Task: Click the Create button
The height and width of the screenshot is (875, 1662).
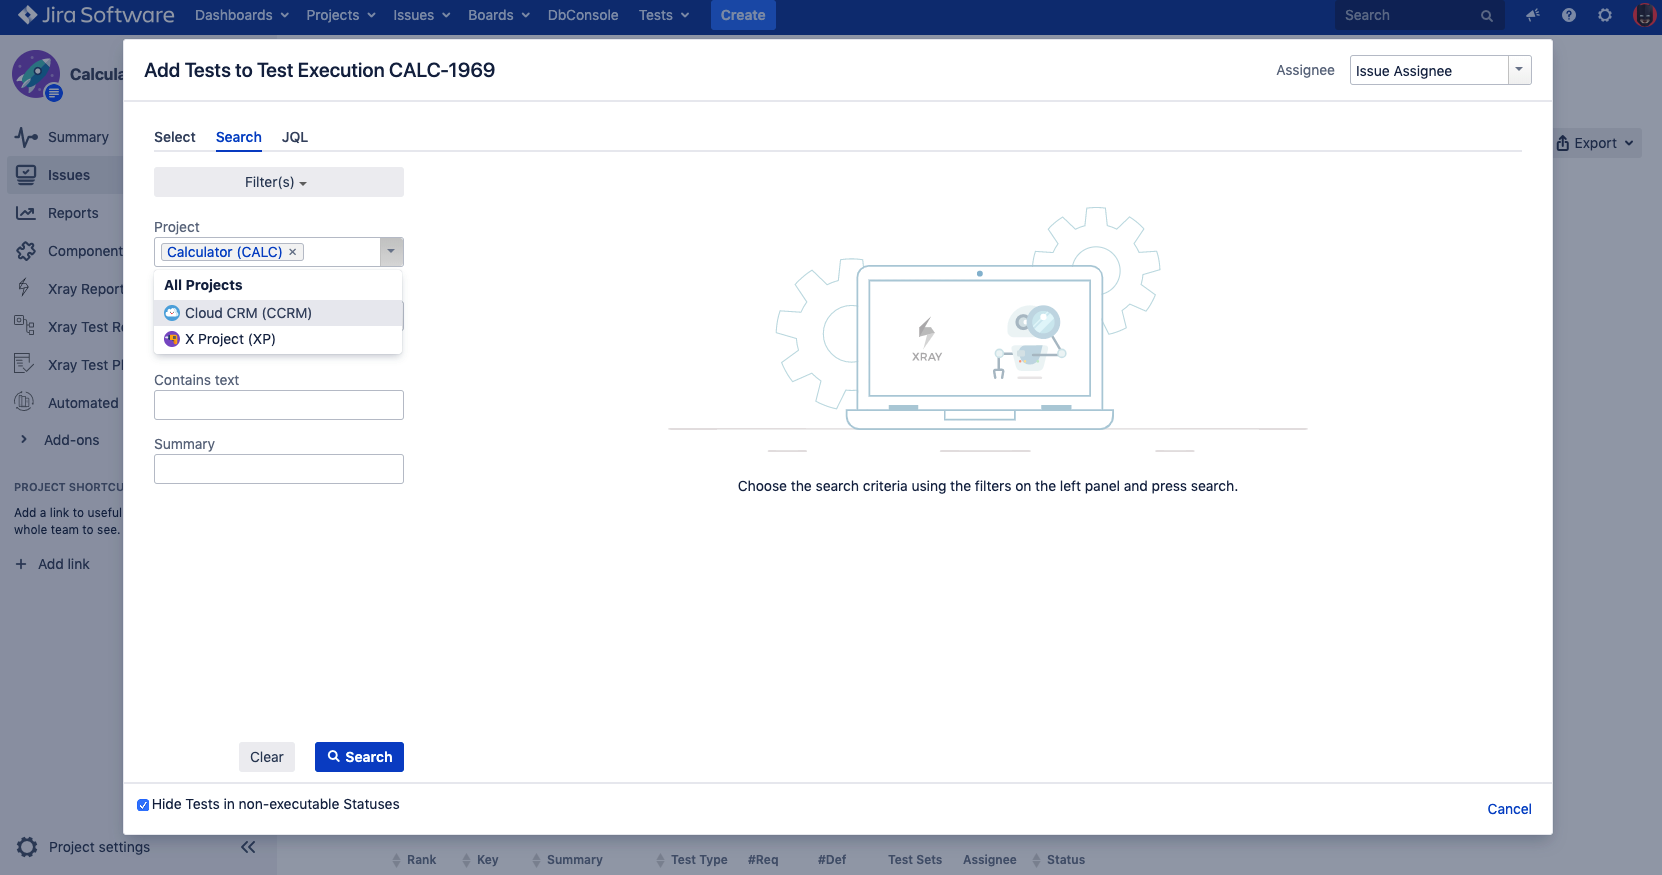Action: point(743,15)
